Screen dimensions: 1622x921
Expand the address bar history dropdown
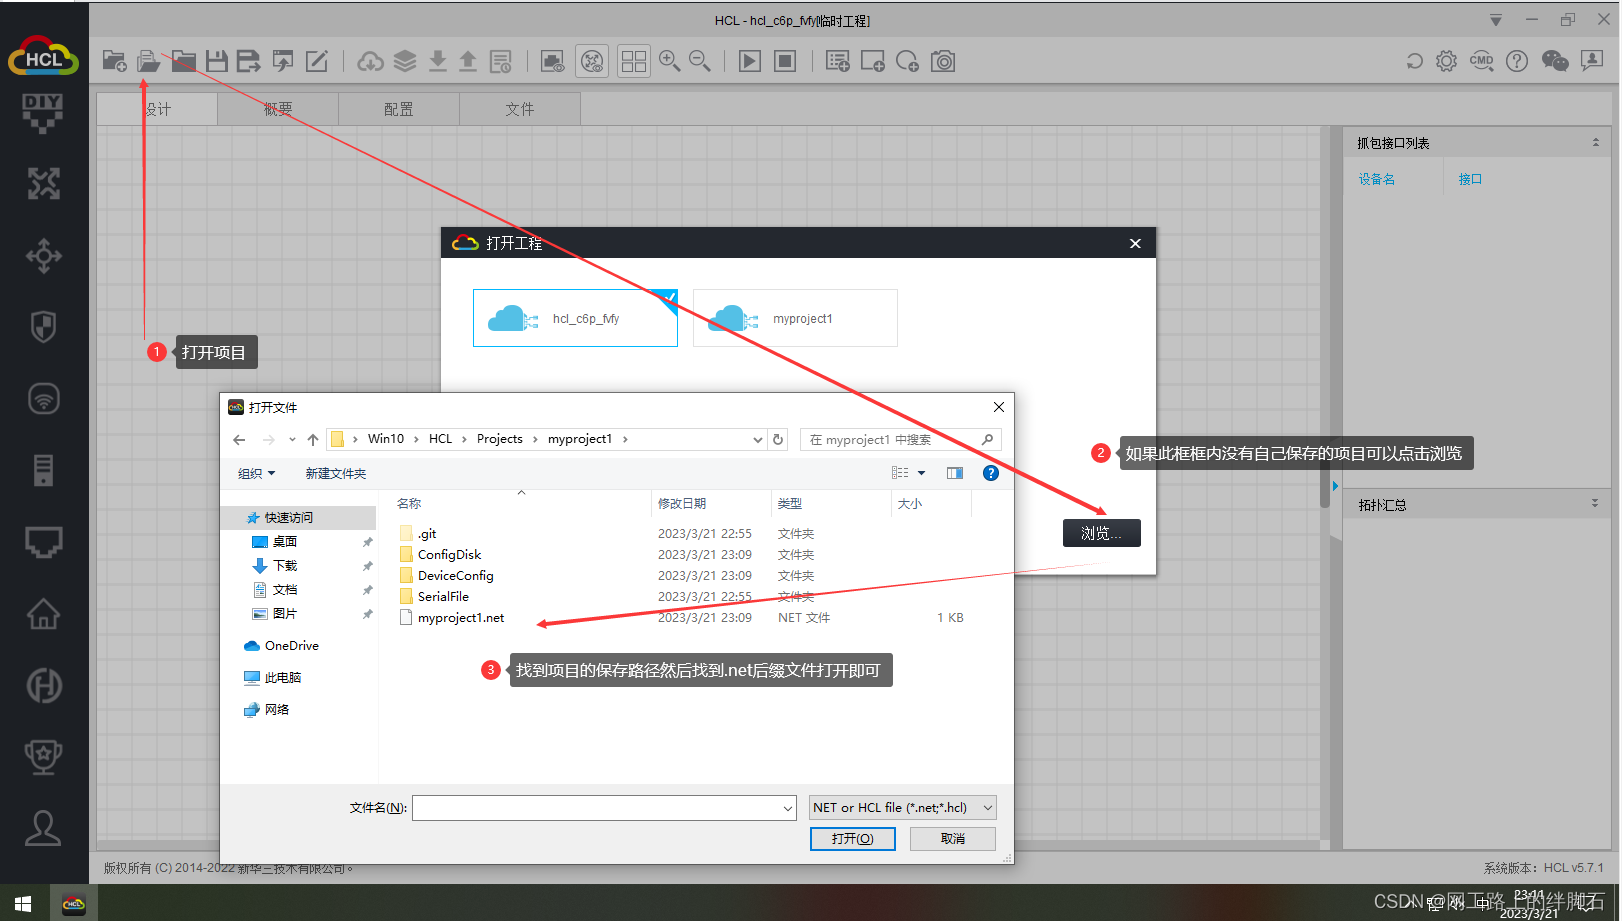[757, 439]
